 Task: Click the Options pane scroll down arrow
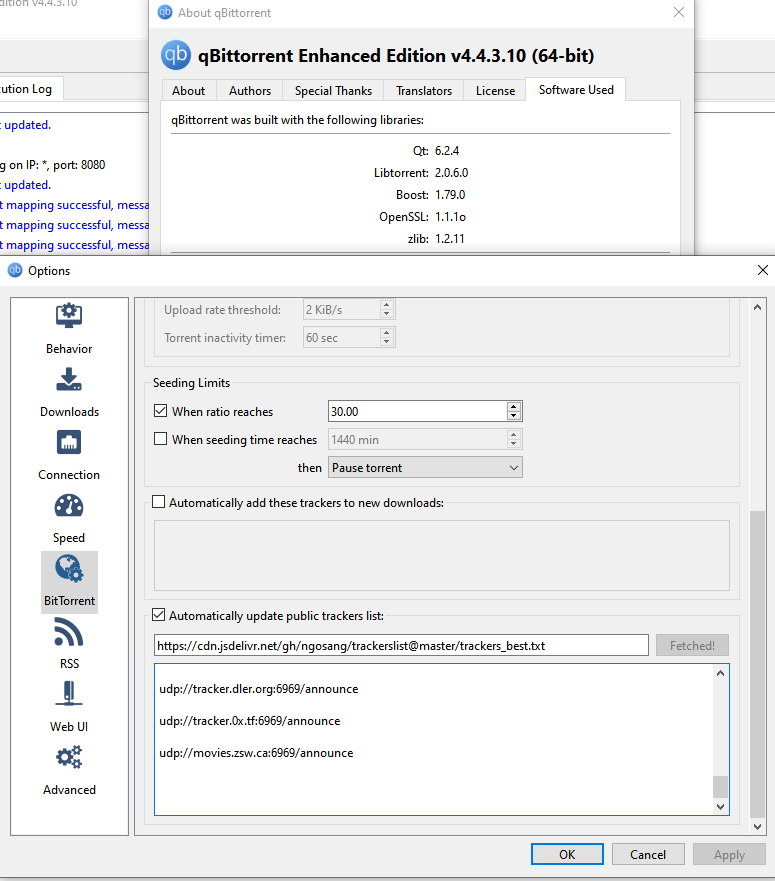coord(758,826)
